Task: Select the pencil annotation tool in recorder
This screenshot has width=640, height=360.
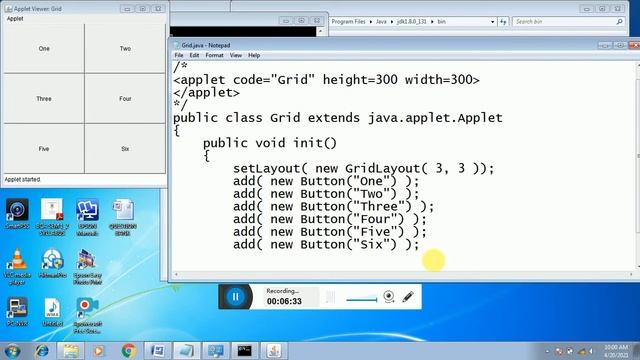Action: pyautogui.click(x=408, y=297)
